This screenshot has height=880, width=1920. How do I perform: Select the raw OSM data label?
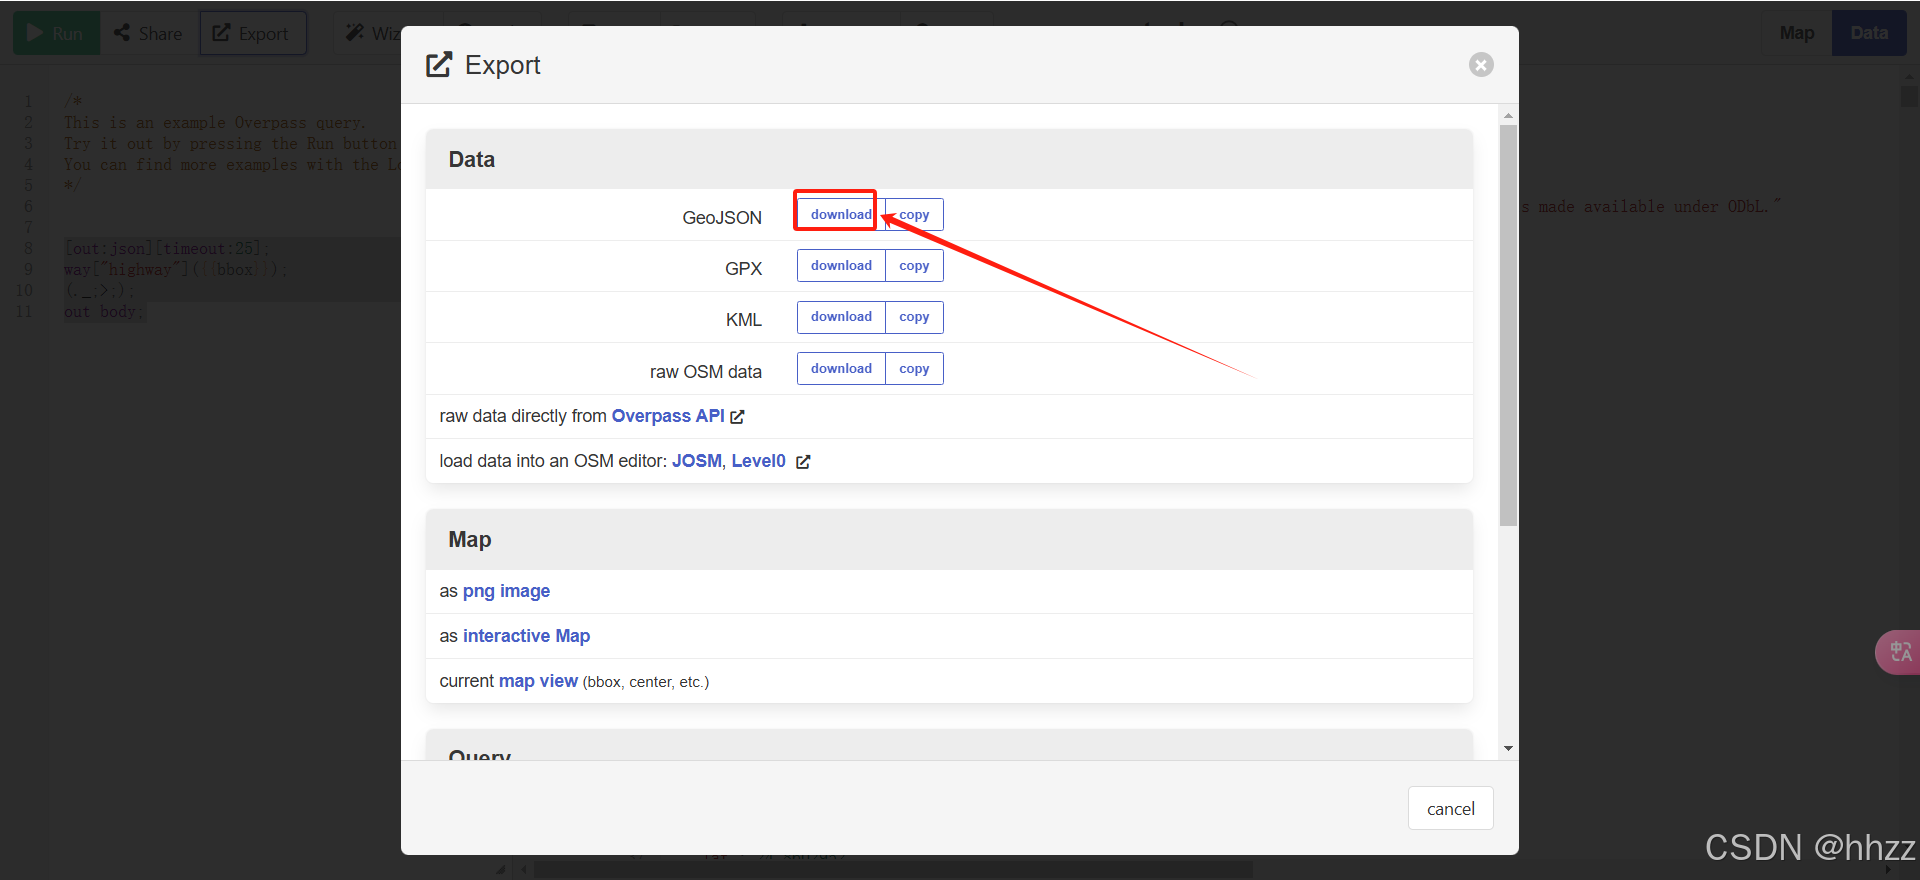point(705,372)
